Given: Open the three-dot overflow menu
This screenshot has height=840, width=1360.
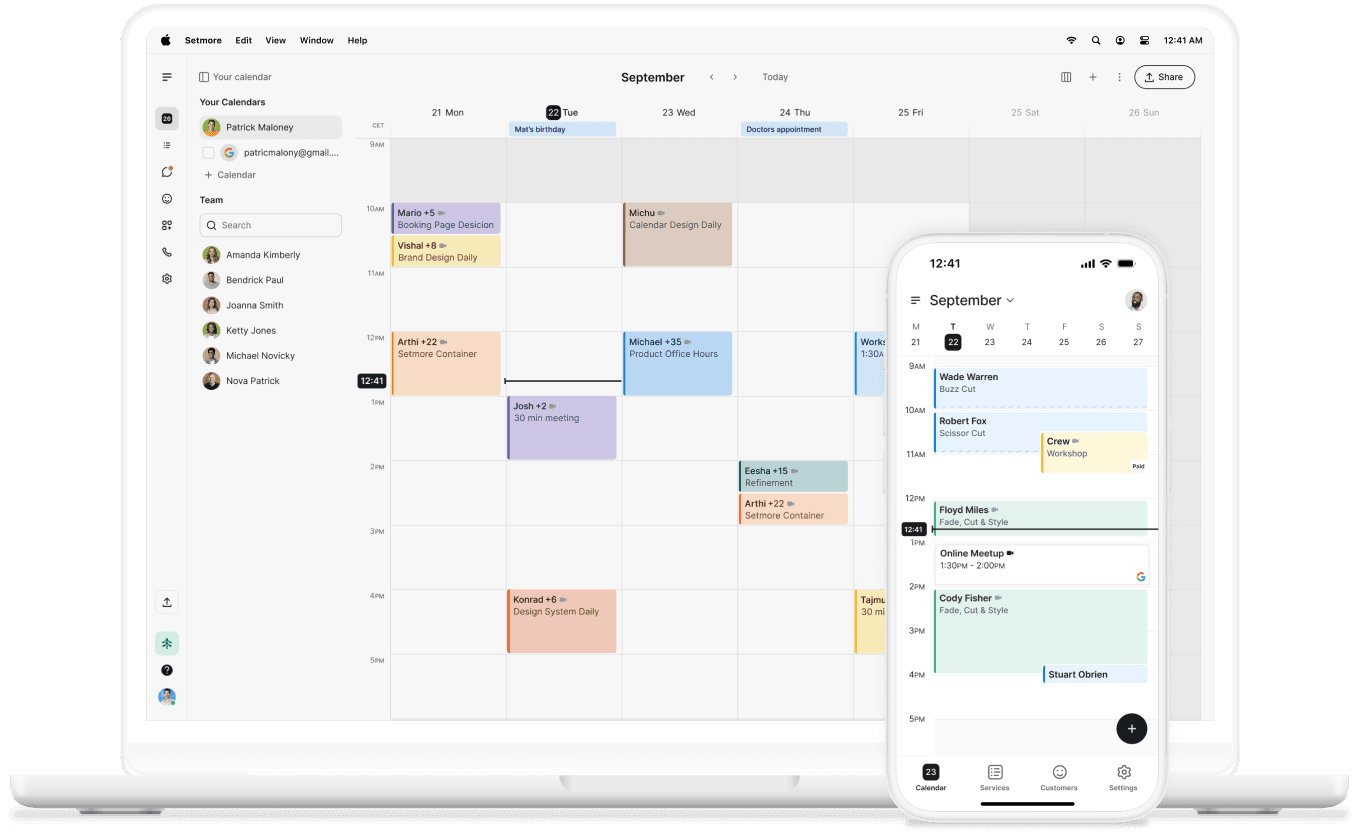Looking at the screenshot, I should pyautogui.click(x=1119, y=77).
